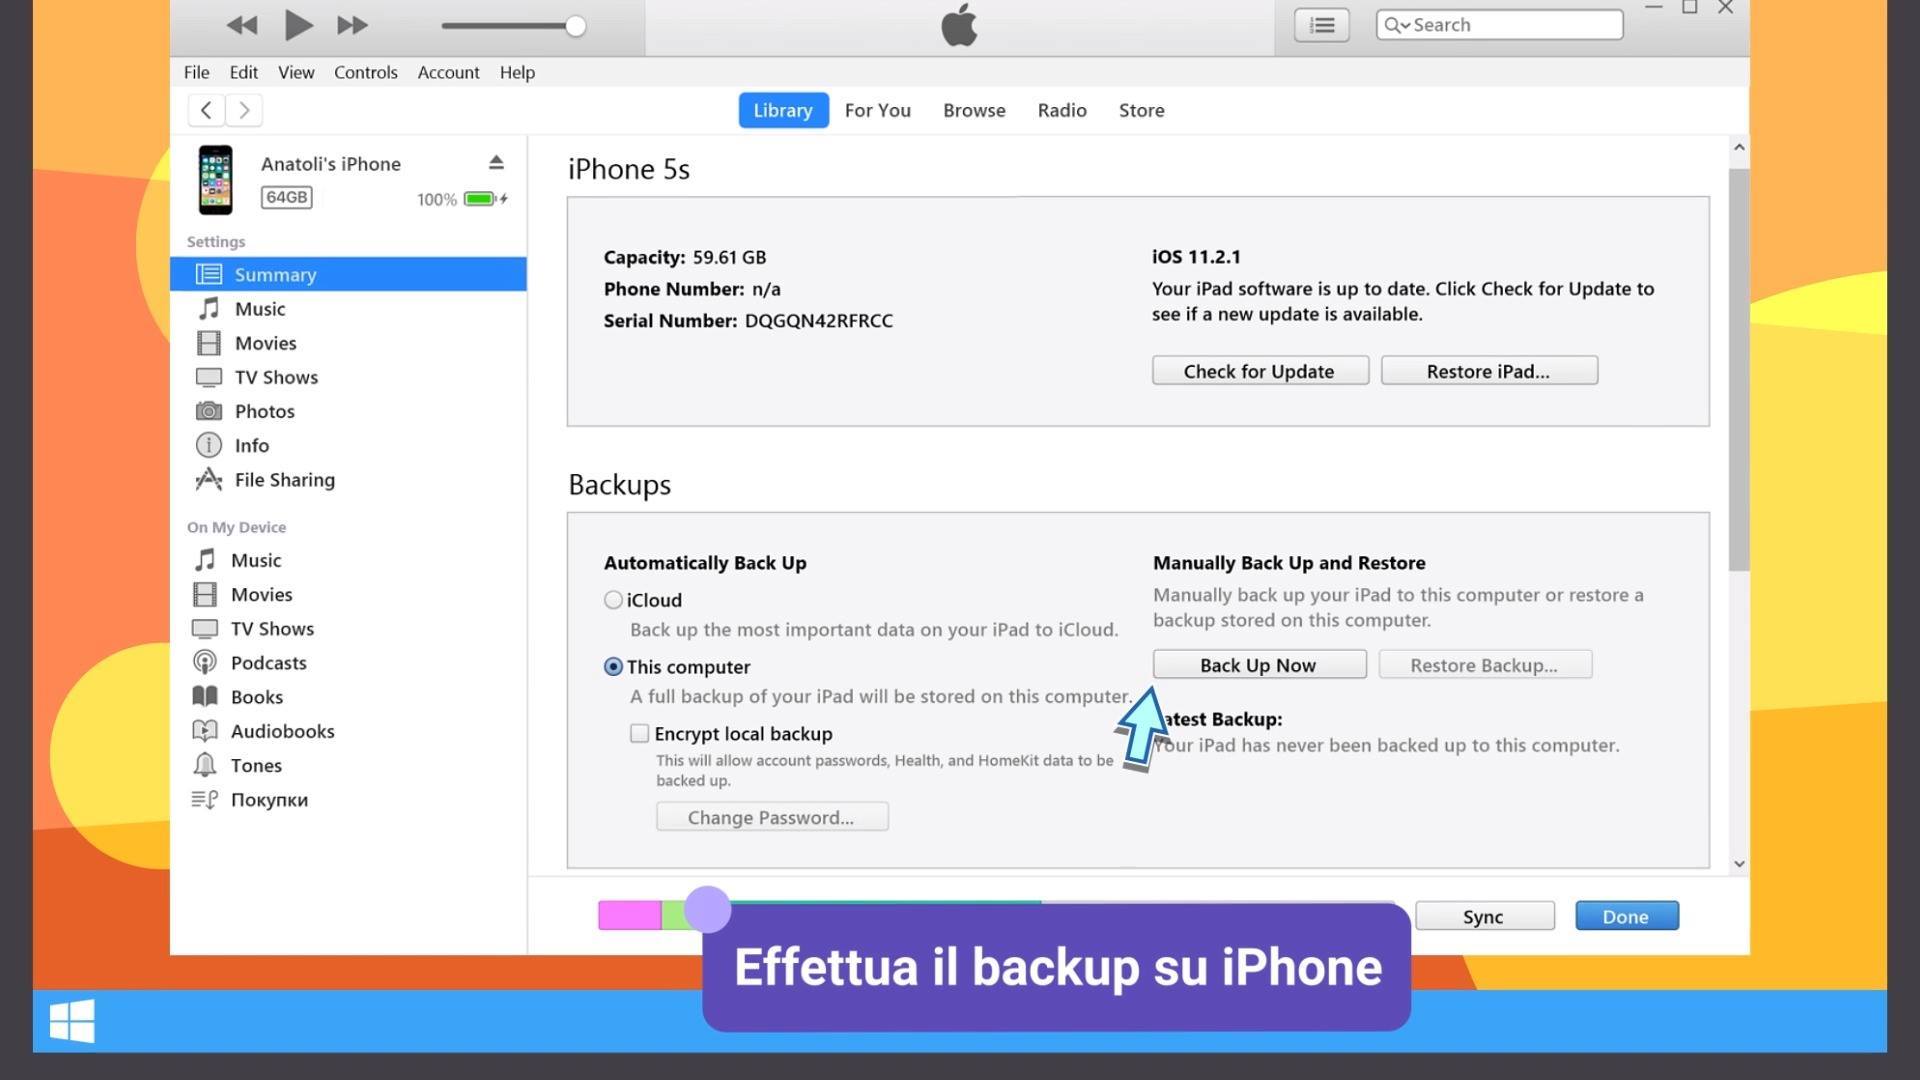
Task: Click the Change Password... button
Action: pos(772,817)
